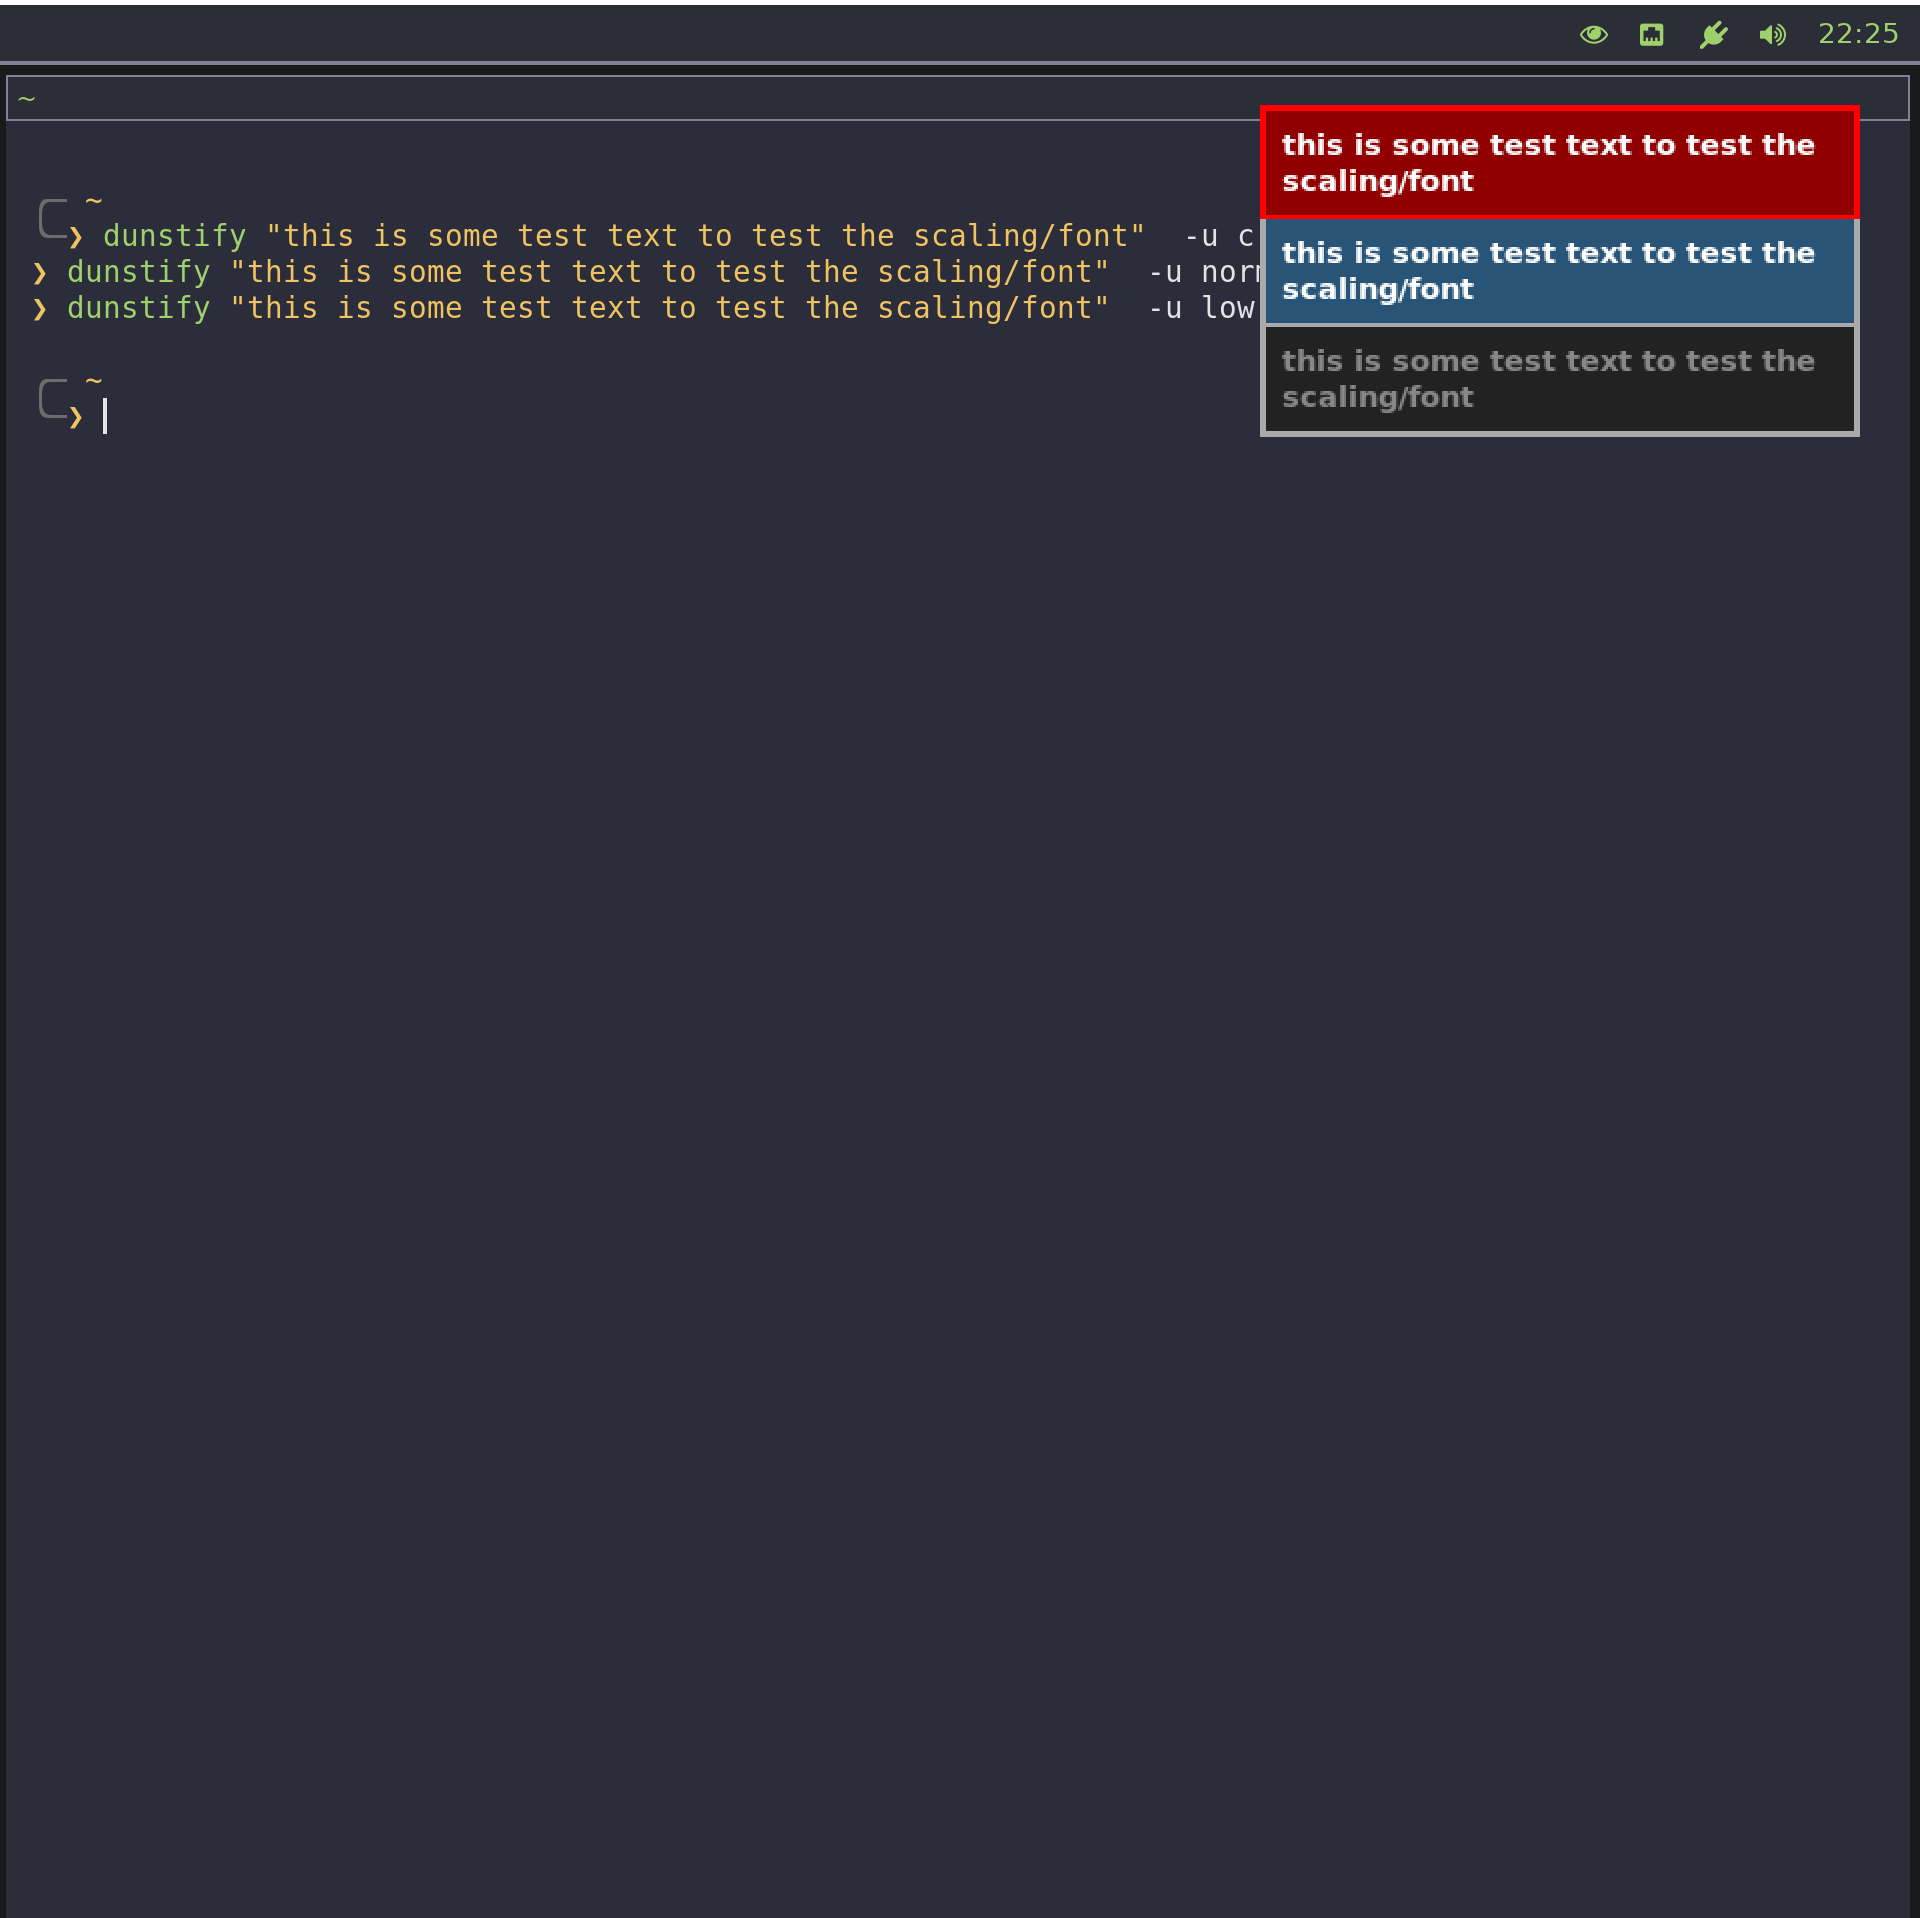Click the 22:25 clock in the bar

pos(1857,34)
